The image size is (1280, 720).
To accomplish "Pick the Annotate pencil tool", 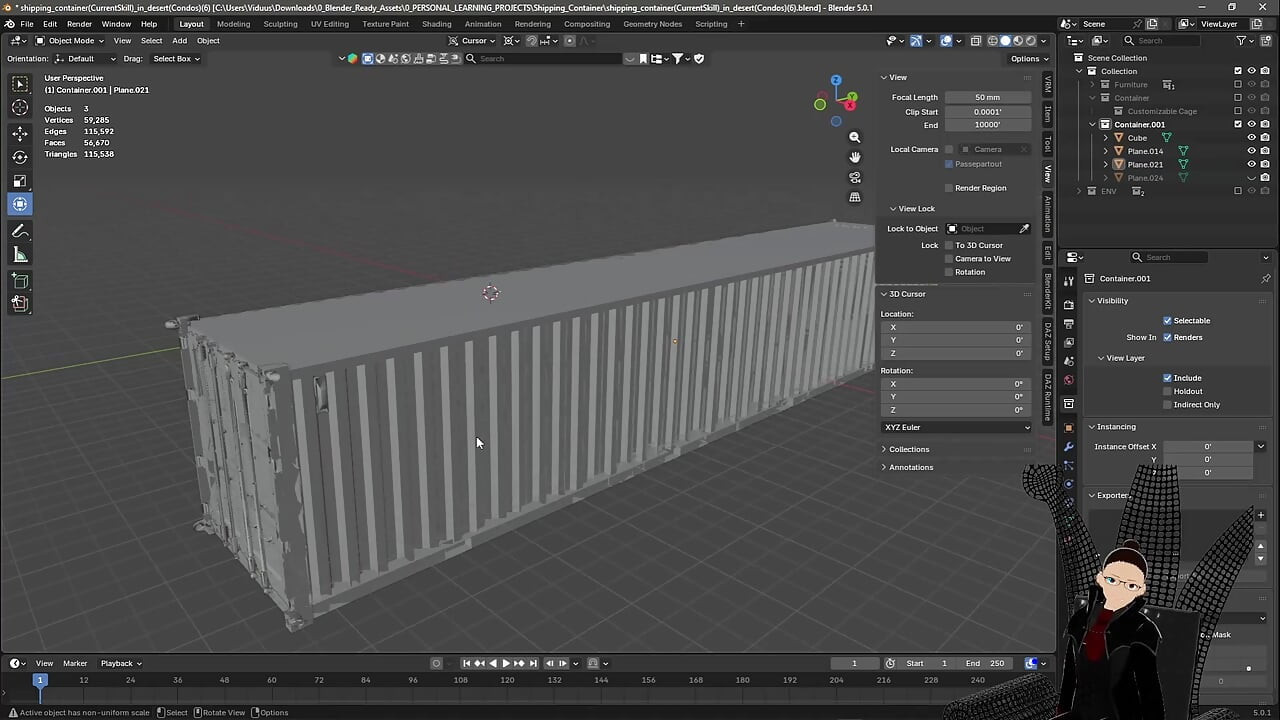I will (20, 231).
